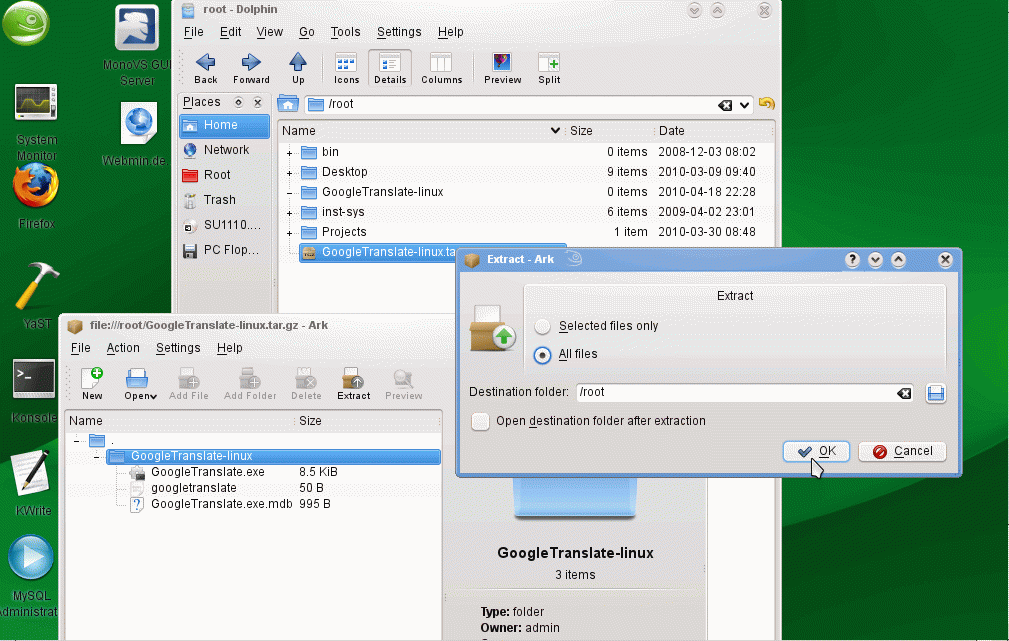This screenshot has width=1009, height=641.
Task: Select SU1110 device in Places panel
Action: (224, 225)
